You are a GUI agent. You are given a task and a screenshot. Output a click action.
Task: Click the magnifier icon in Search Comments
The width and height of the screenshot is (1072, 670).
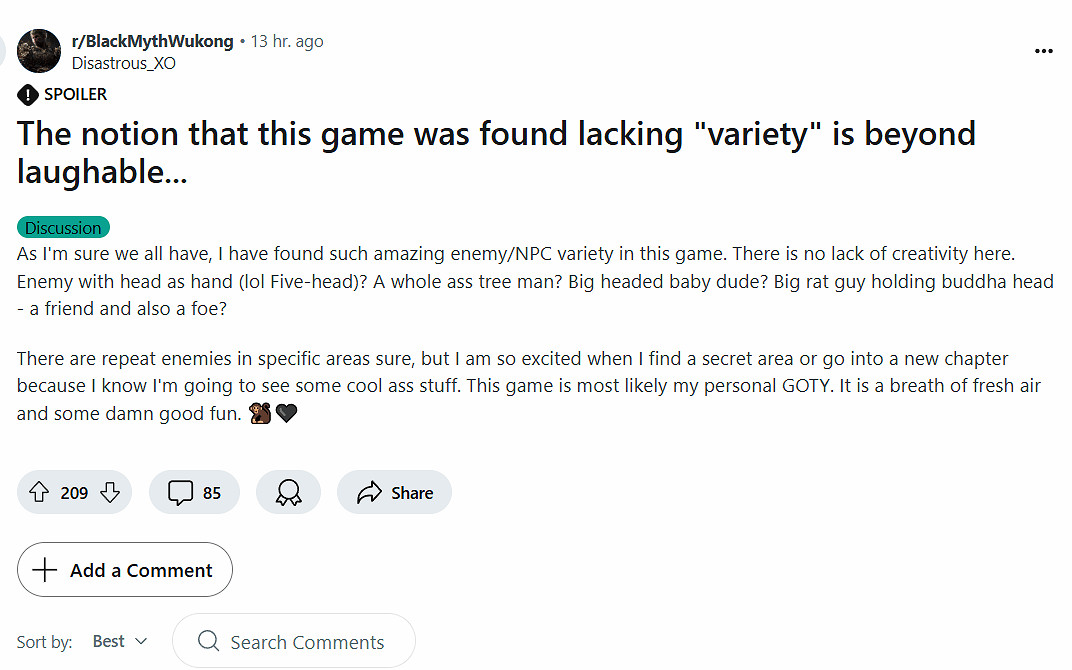[208, 641]
